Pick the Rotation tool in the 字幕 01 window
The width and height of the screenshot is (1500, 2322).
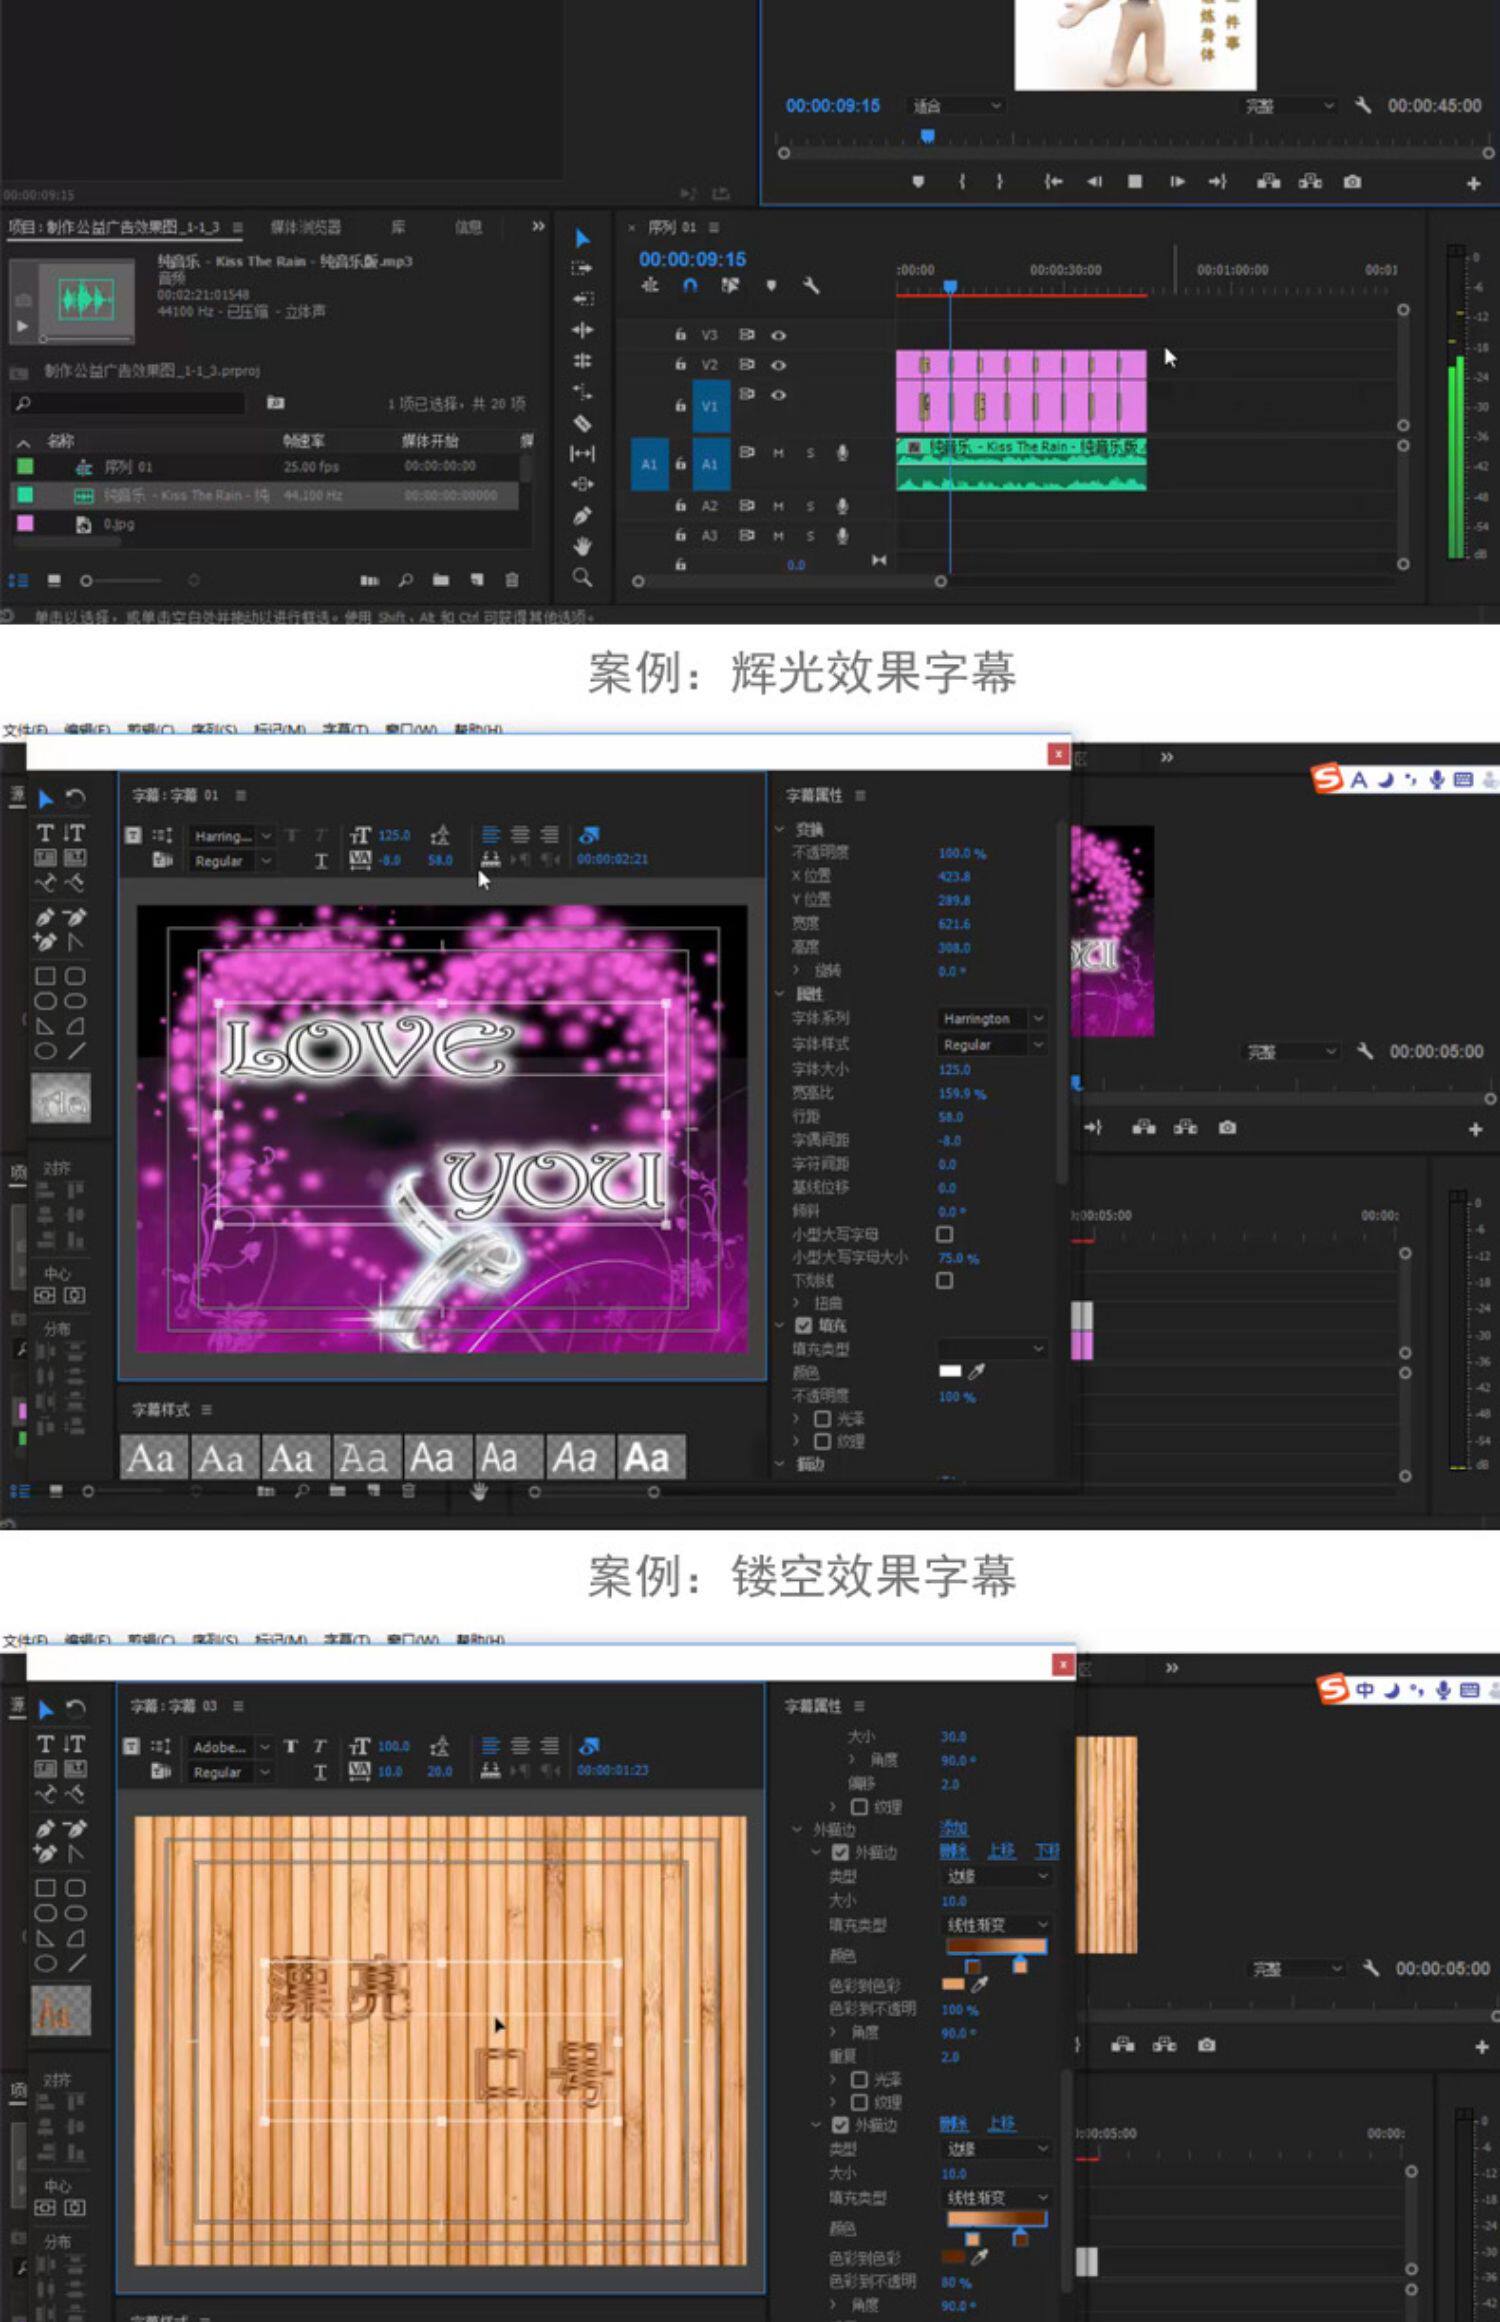75,798
